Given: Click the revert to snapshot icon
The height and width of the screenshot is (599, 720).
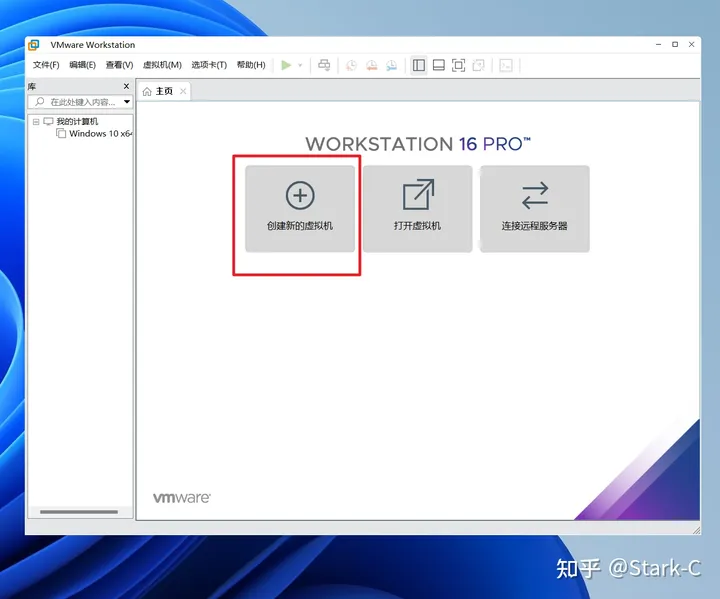Looking at the screenshot, I should 371,65.
